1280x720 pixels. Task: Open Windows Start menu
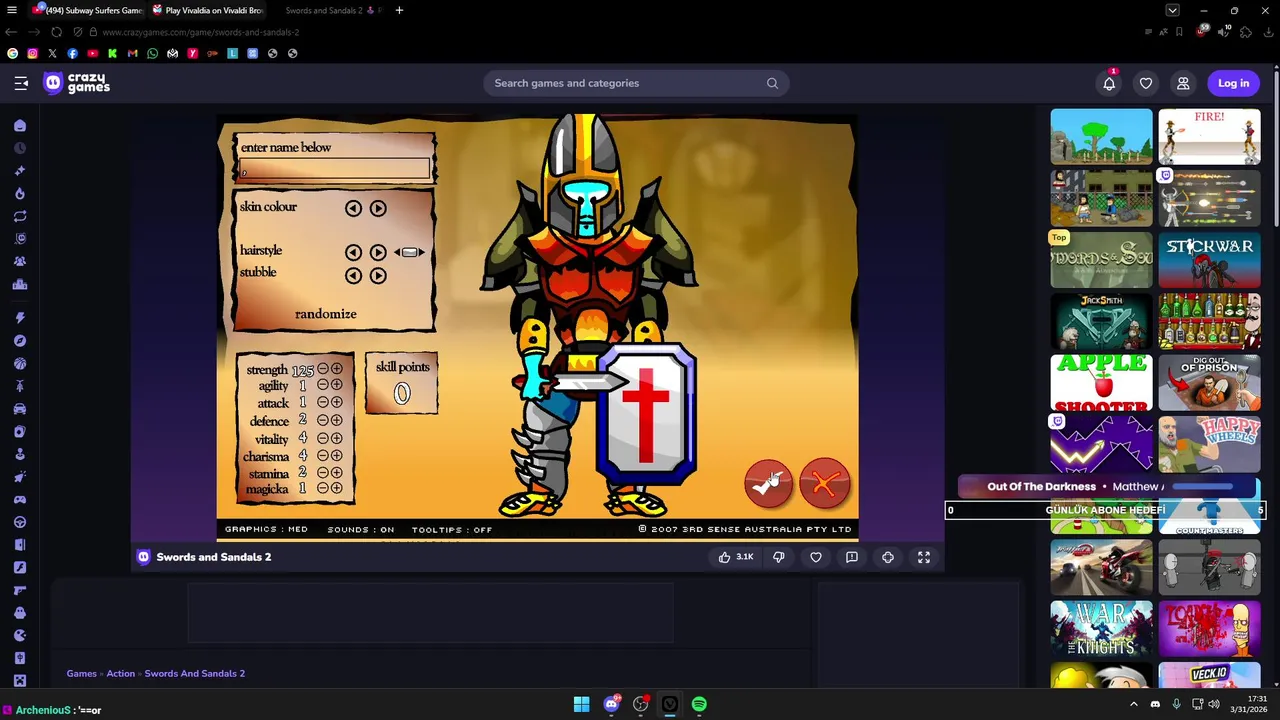(x=581, y=704)
